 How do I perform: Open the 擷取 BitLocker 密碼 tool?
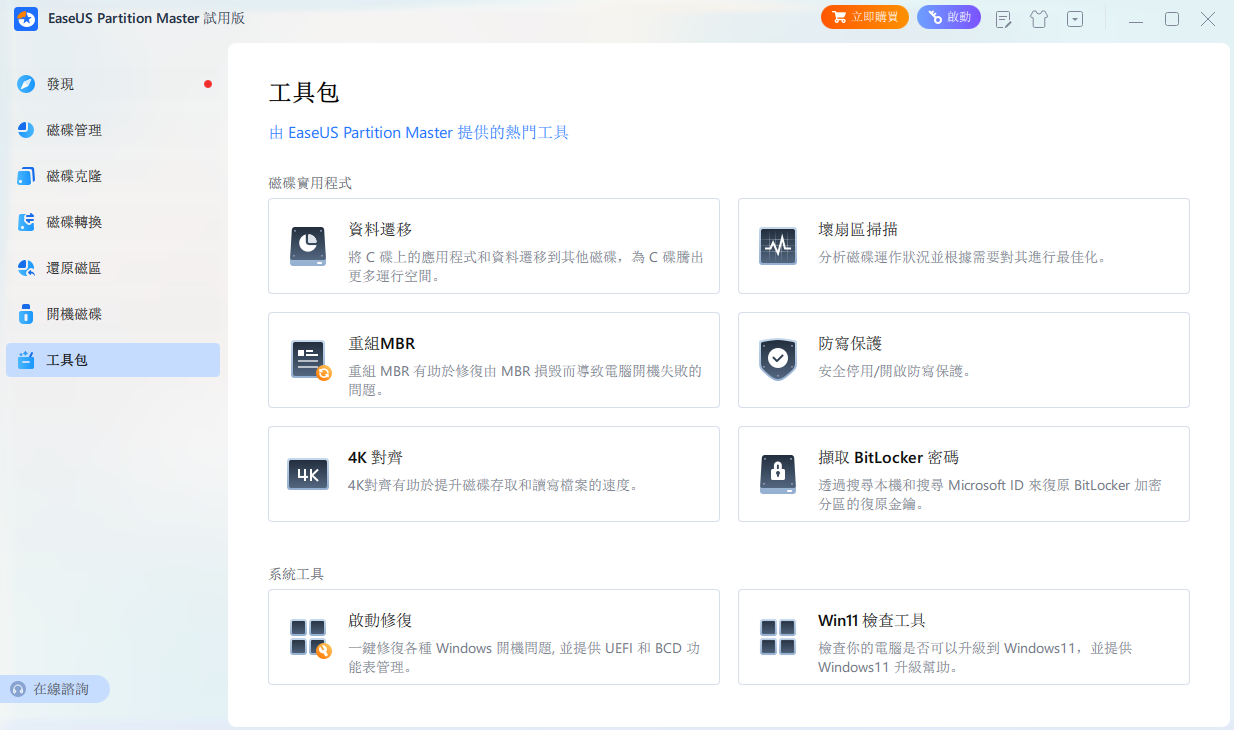962,473
